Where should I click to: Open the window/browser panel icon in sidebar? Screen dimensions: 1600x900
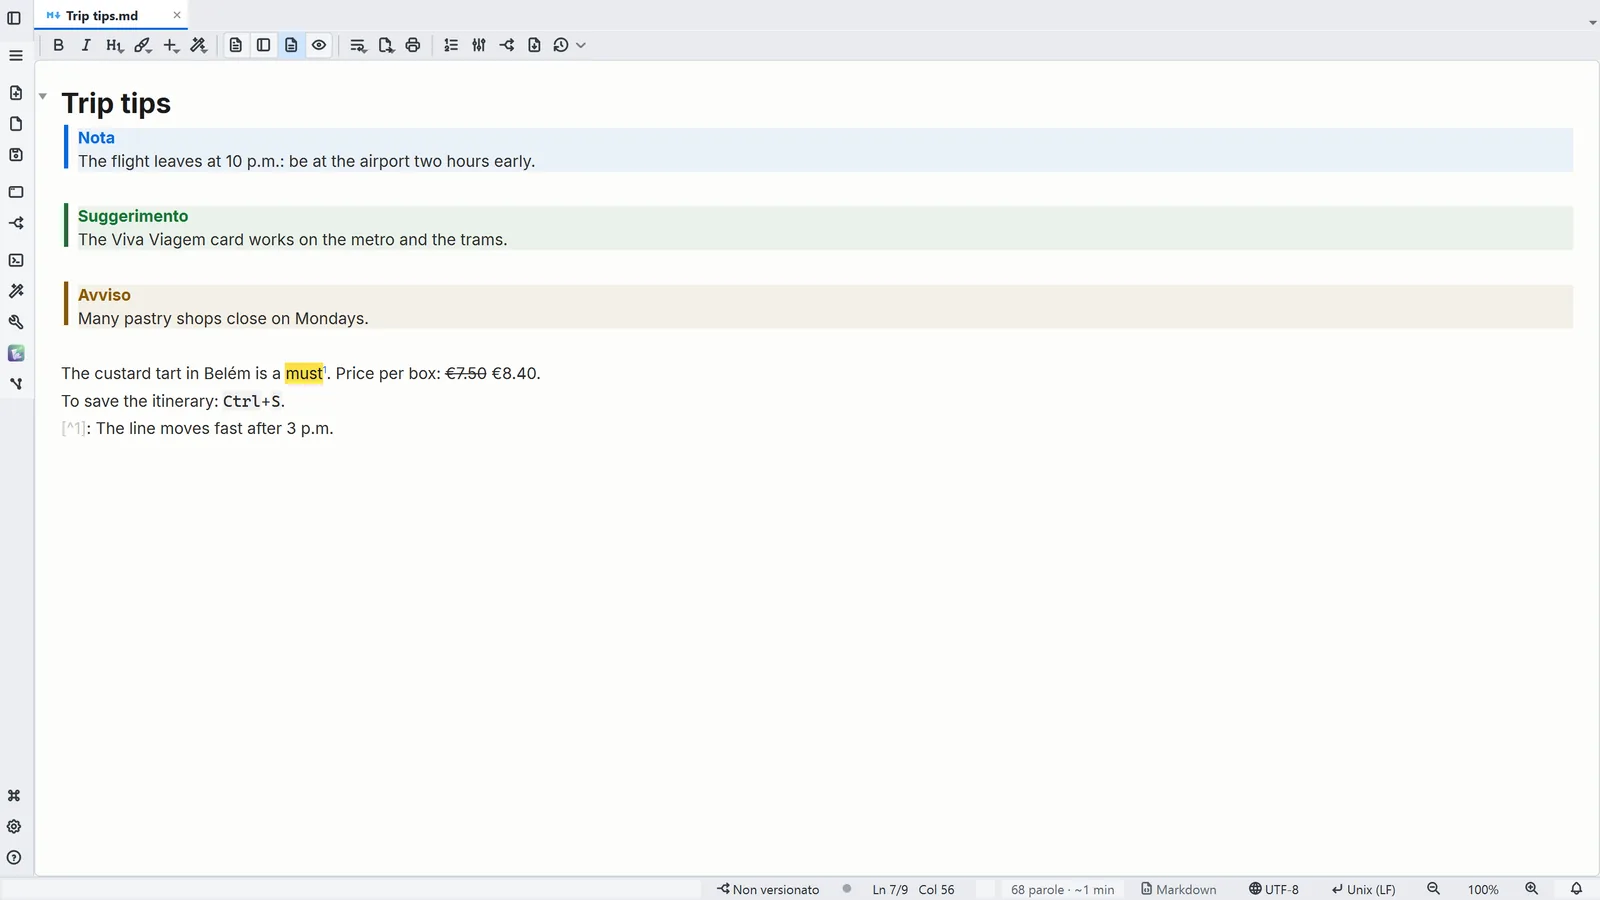click(x=16, y=192)
